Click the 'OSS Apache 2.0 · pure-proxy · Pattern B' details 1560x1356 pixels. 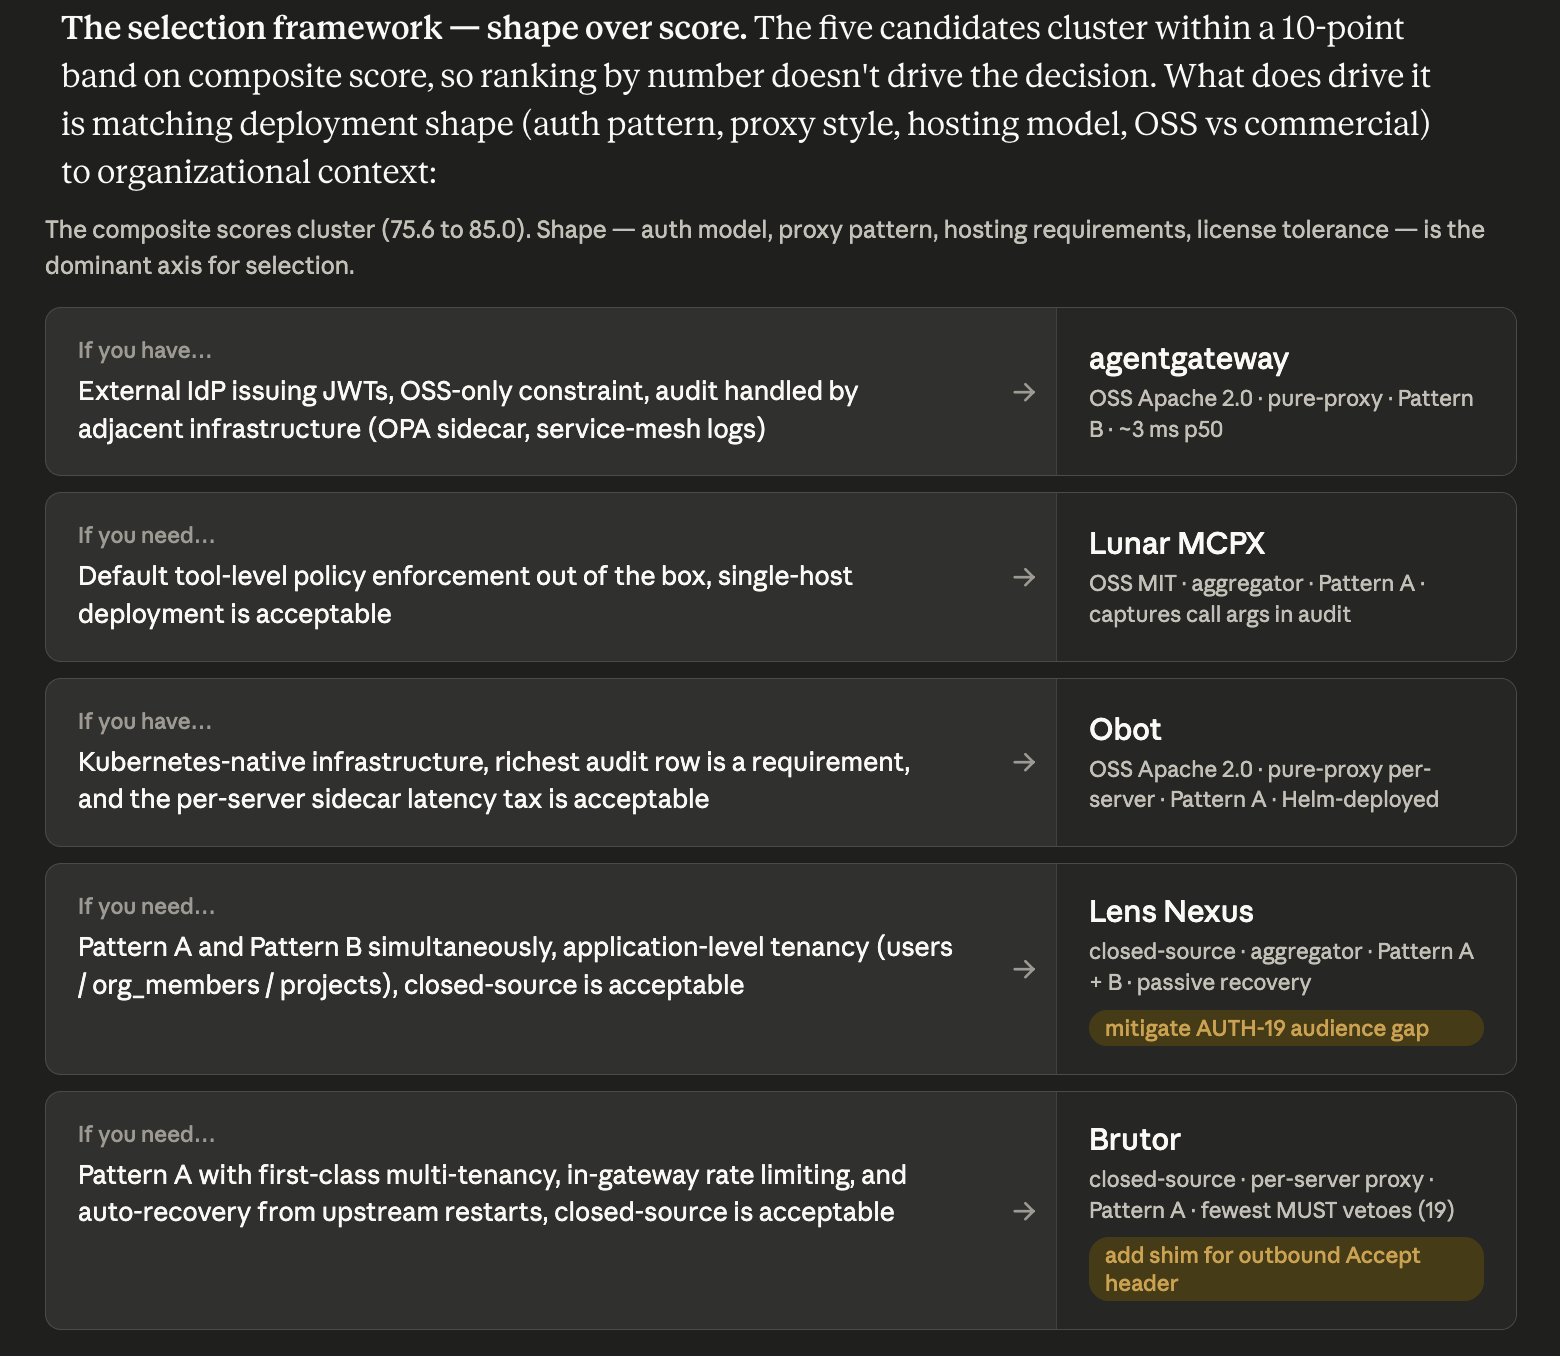click(1281, 414)
